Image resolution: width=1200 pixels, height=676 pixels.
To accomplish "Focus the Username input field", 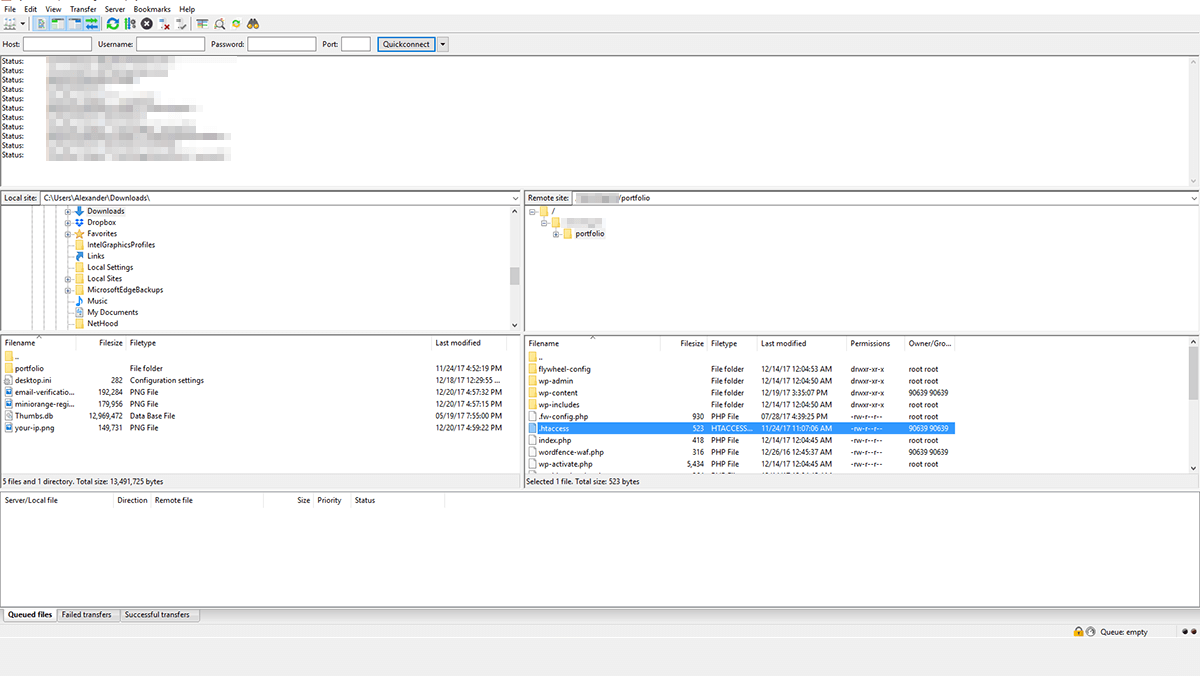I will pos(170,44).
